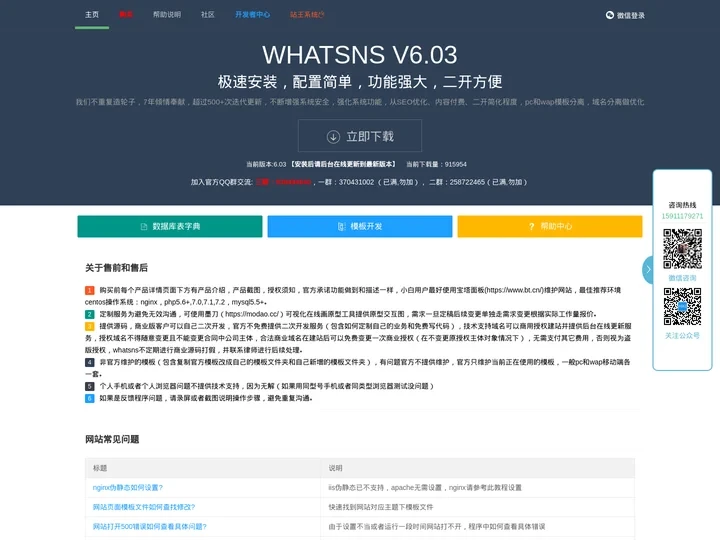720x540 pixels.
Task: Click the 微信咨询 label
Action: point(682,278)
